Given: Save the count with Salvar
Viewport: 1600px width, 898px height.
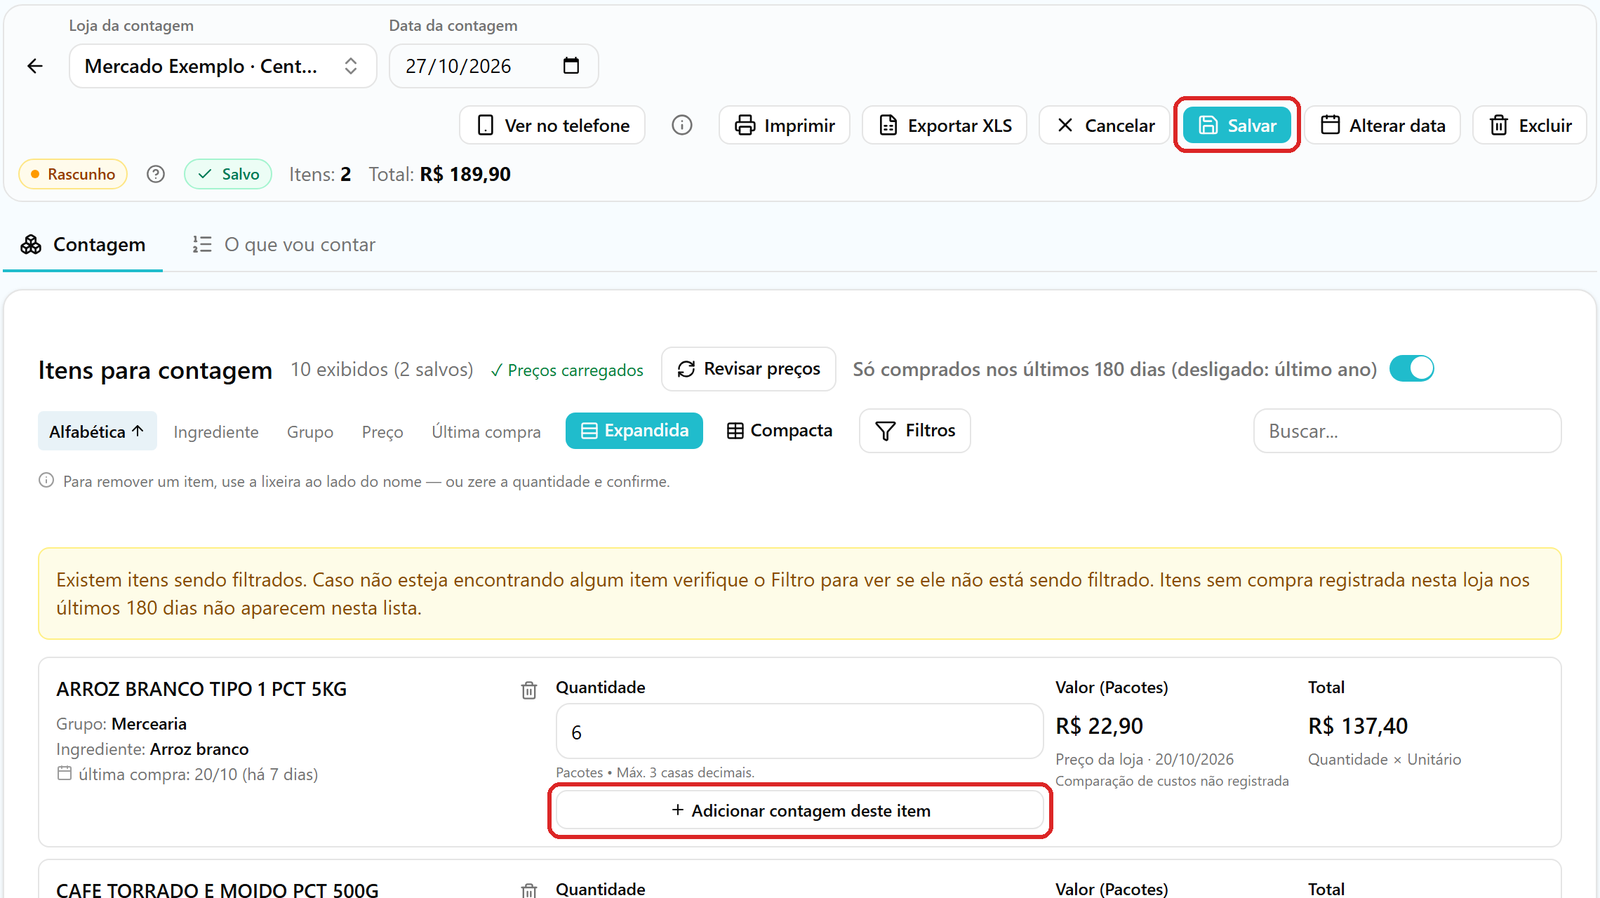Looking at the screenshot, I should [x=1237, y=125].
